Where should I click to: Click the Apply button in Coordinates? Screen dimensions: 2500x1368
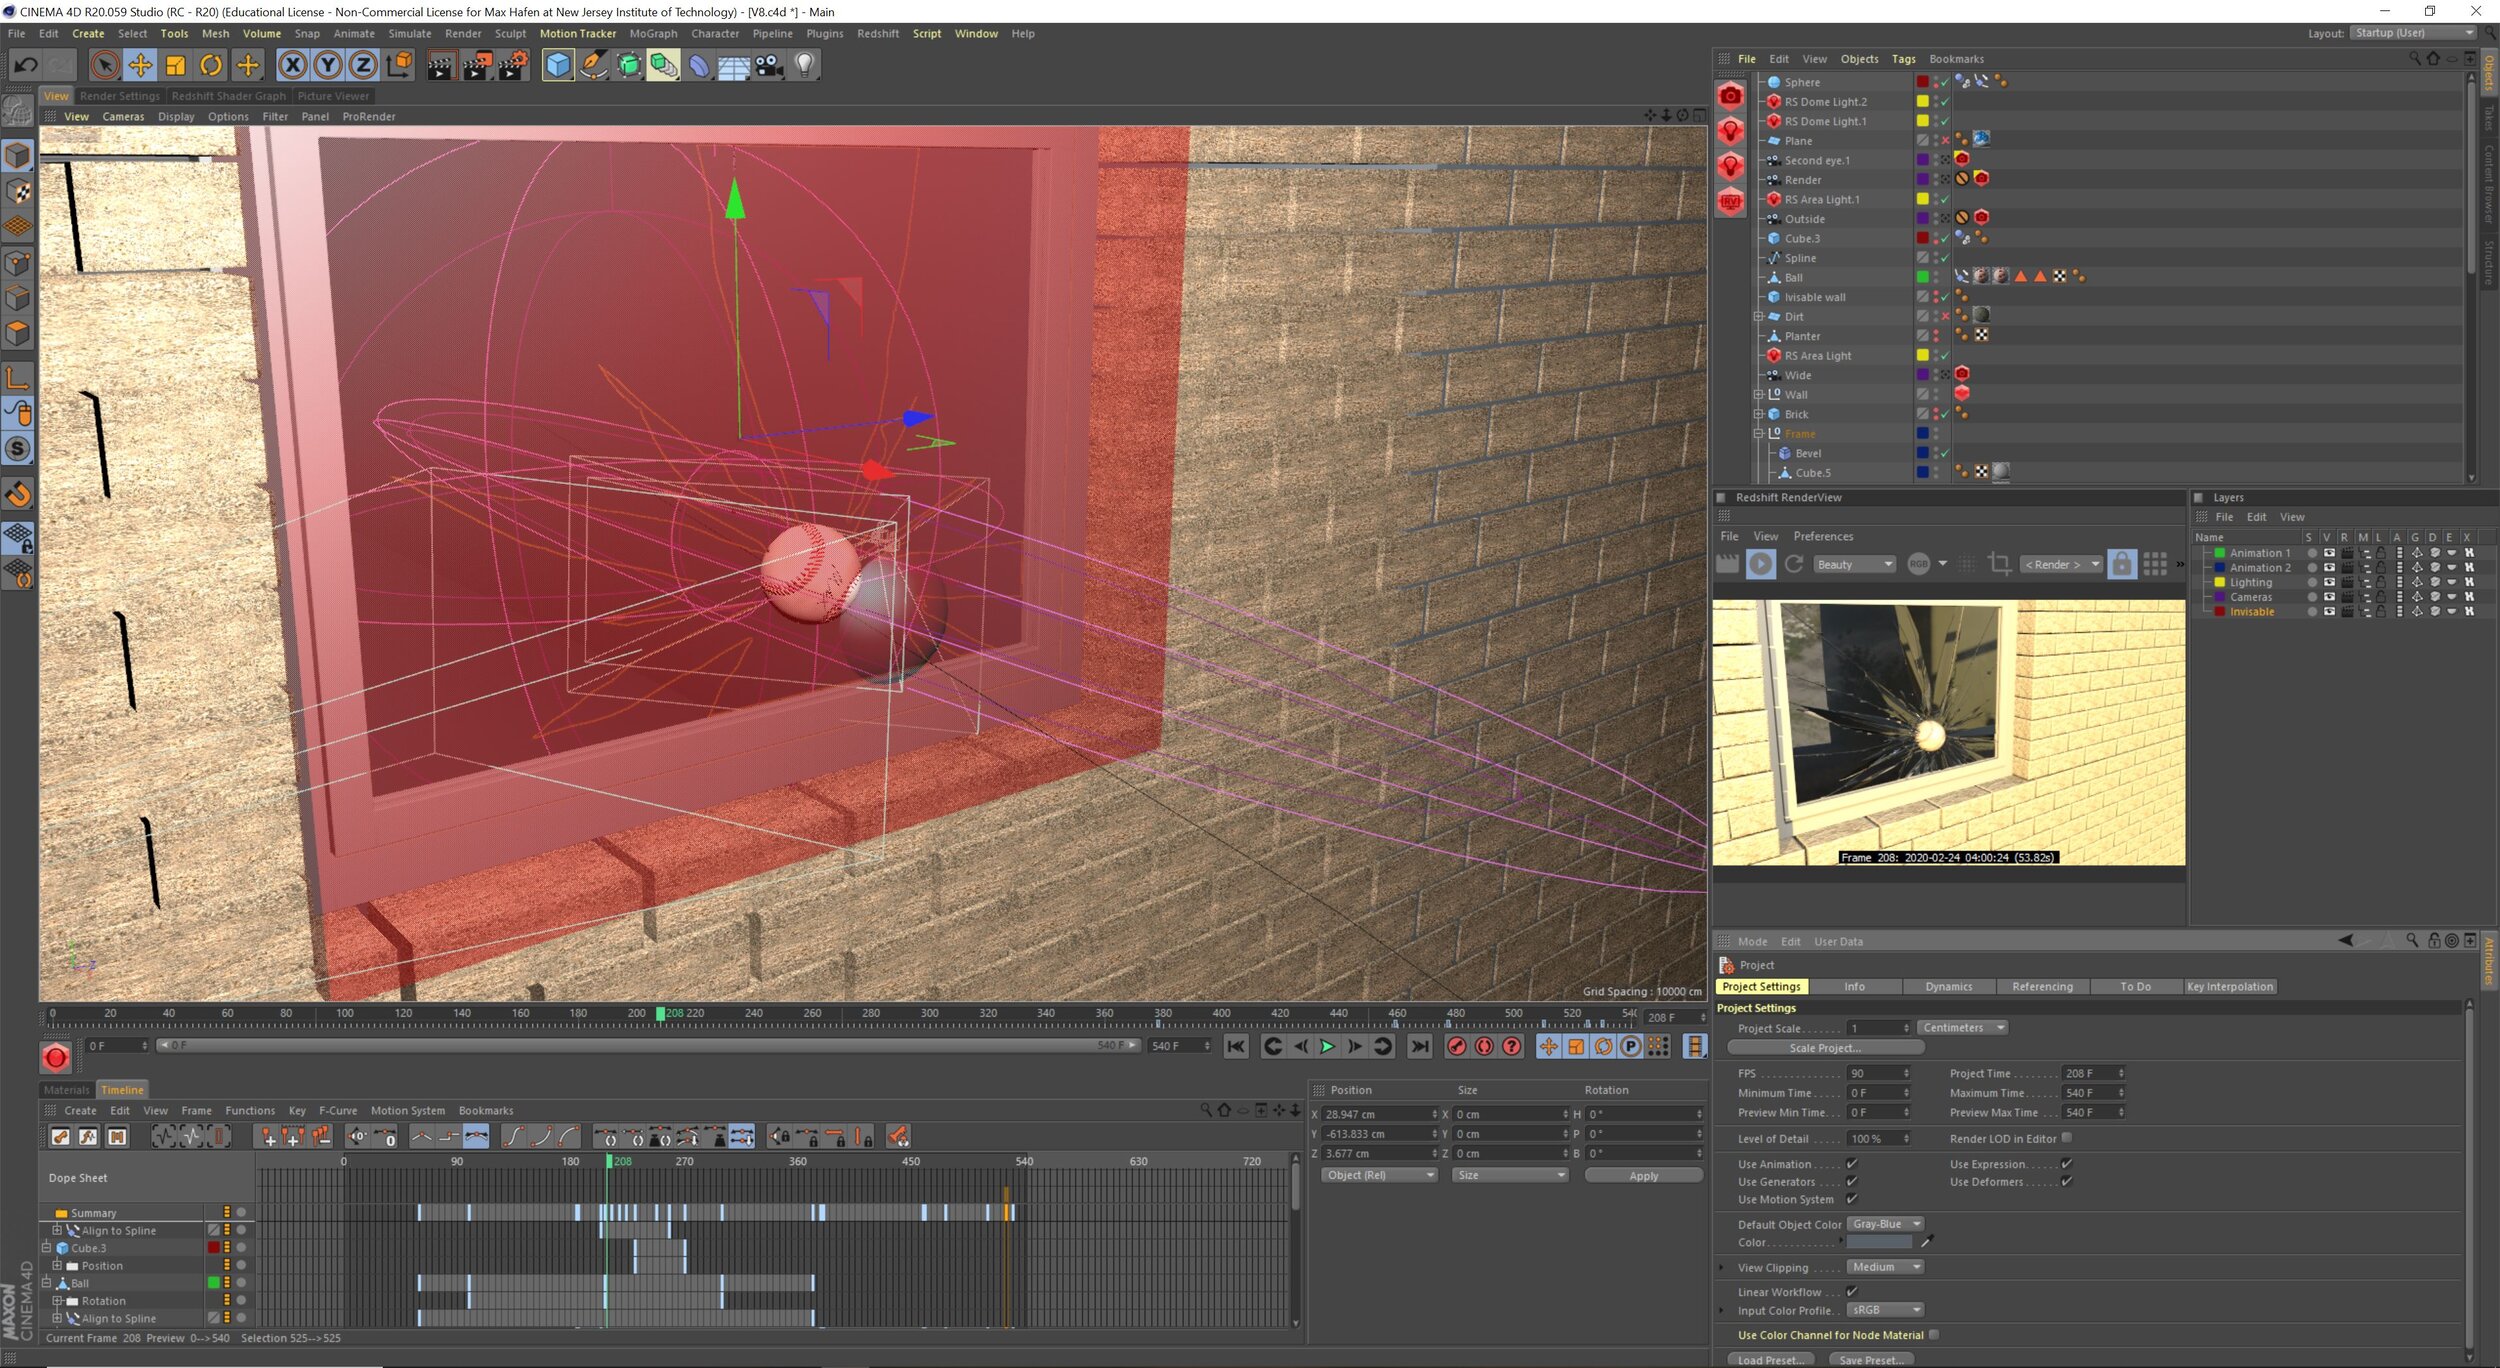(x=1642, y=1176)
